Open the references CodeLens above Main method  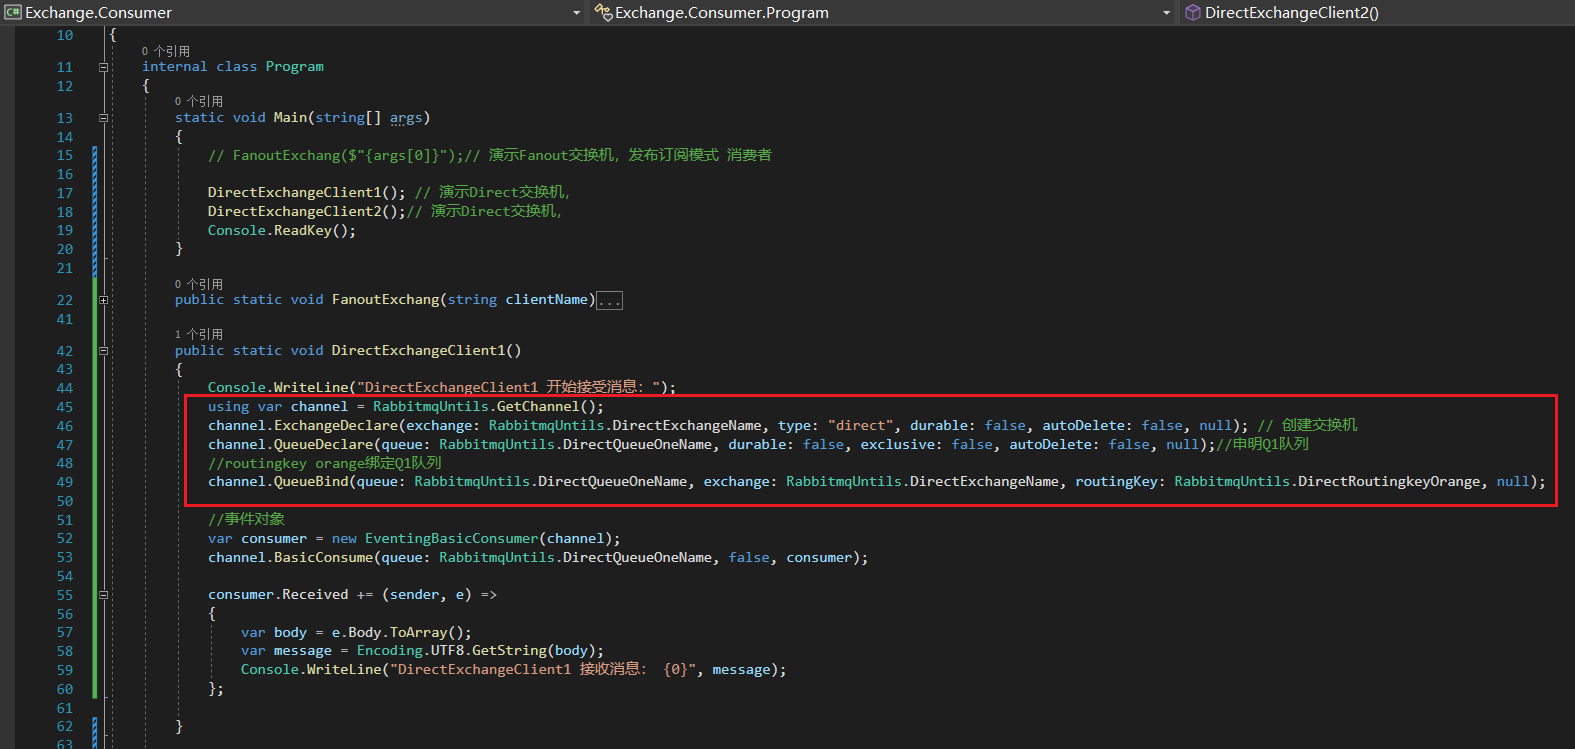[199, 101]
